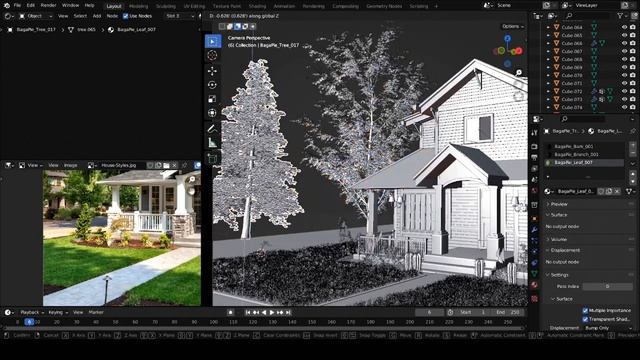Open the Tool properties tab icon

pyautogui.click(x=534, y=133)
